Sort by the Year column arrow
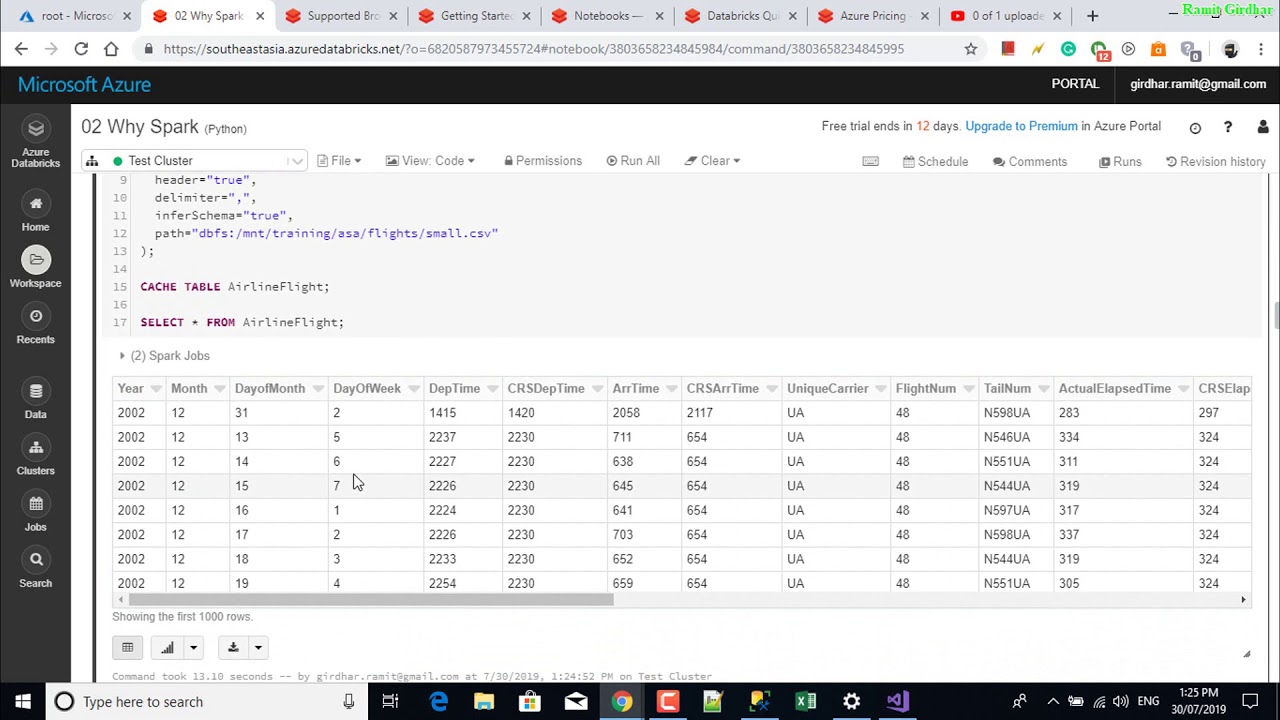 tap(155, 389)
